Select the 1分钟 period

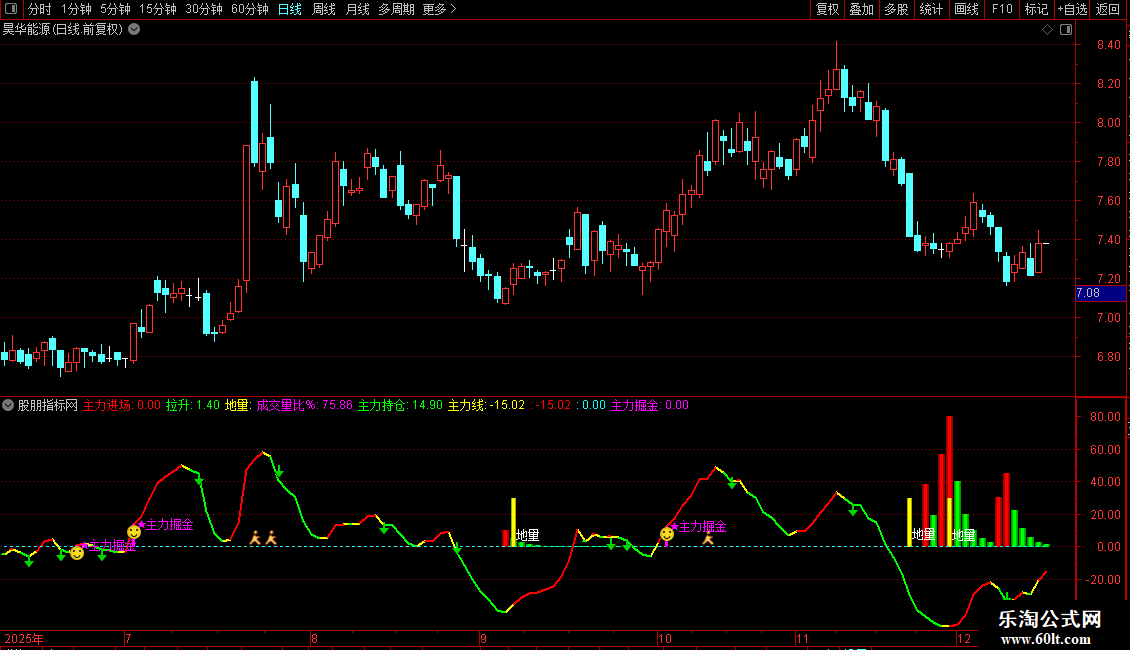(76, 9)
